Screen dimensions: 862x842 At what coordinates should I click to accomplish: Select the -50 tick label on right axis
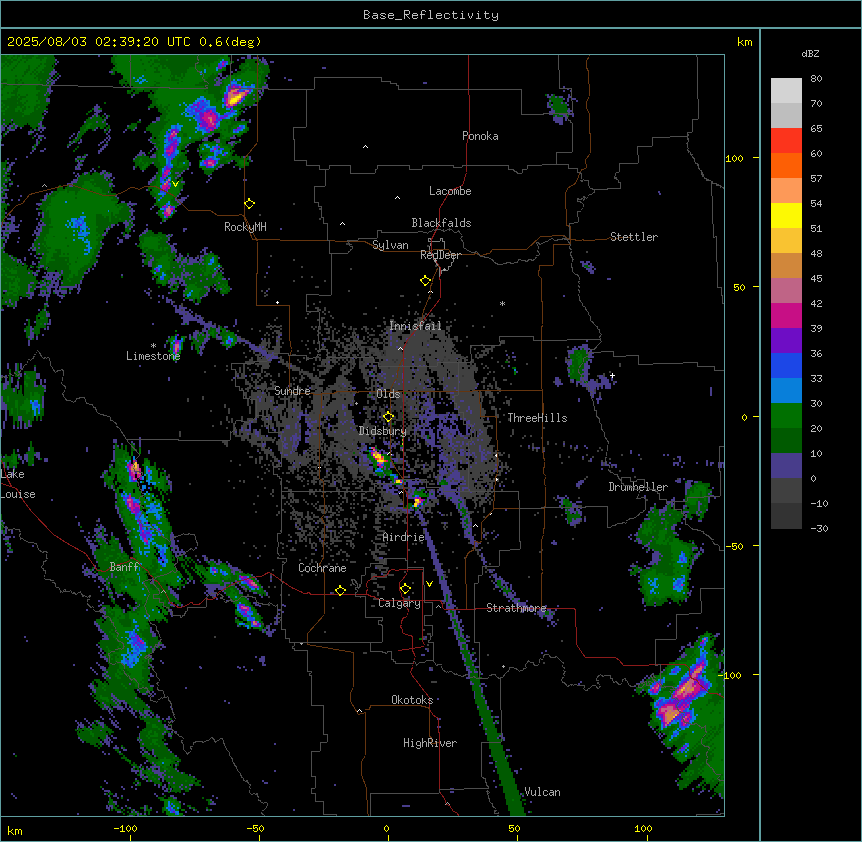tap(734, 546)
